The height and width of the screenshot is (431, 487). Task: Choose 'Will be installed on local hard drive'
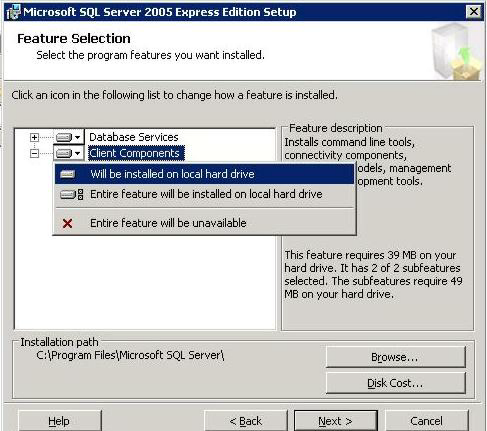coord(204,174)
